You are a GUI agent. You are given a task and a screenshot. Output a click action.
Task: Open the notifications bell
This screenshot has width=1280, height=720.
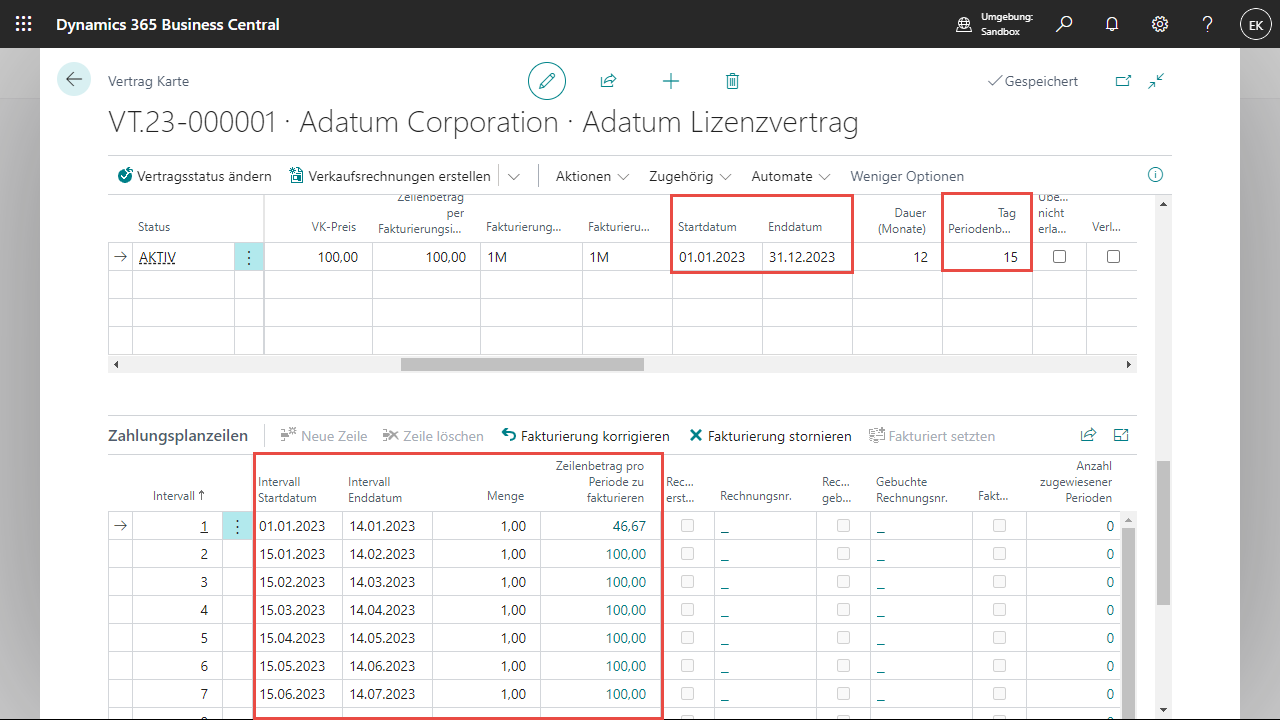click(1112, 24)
